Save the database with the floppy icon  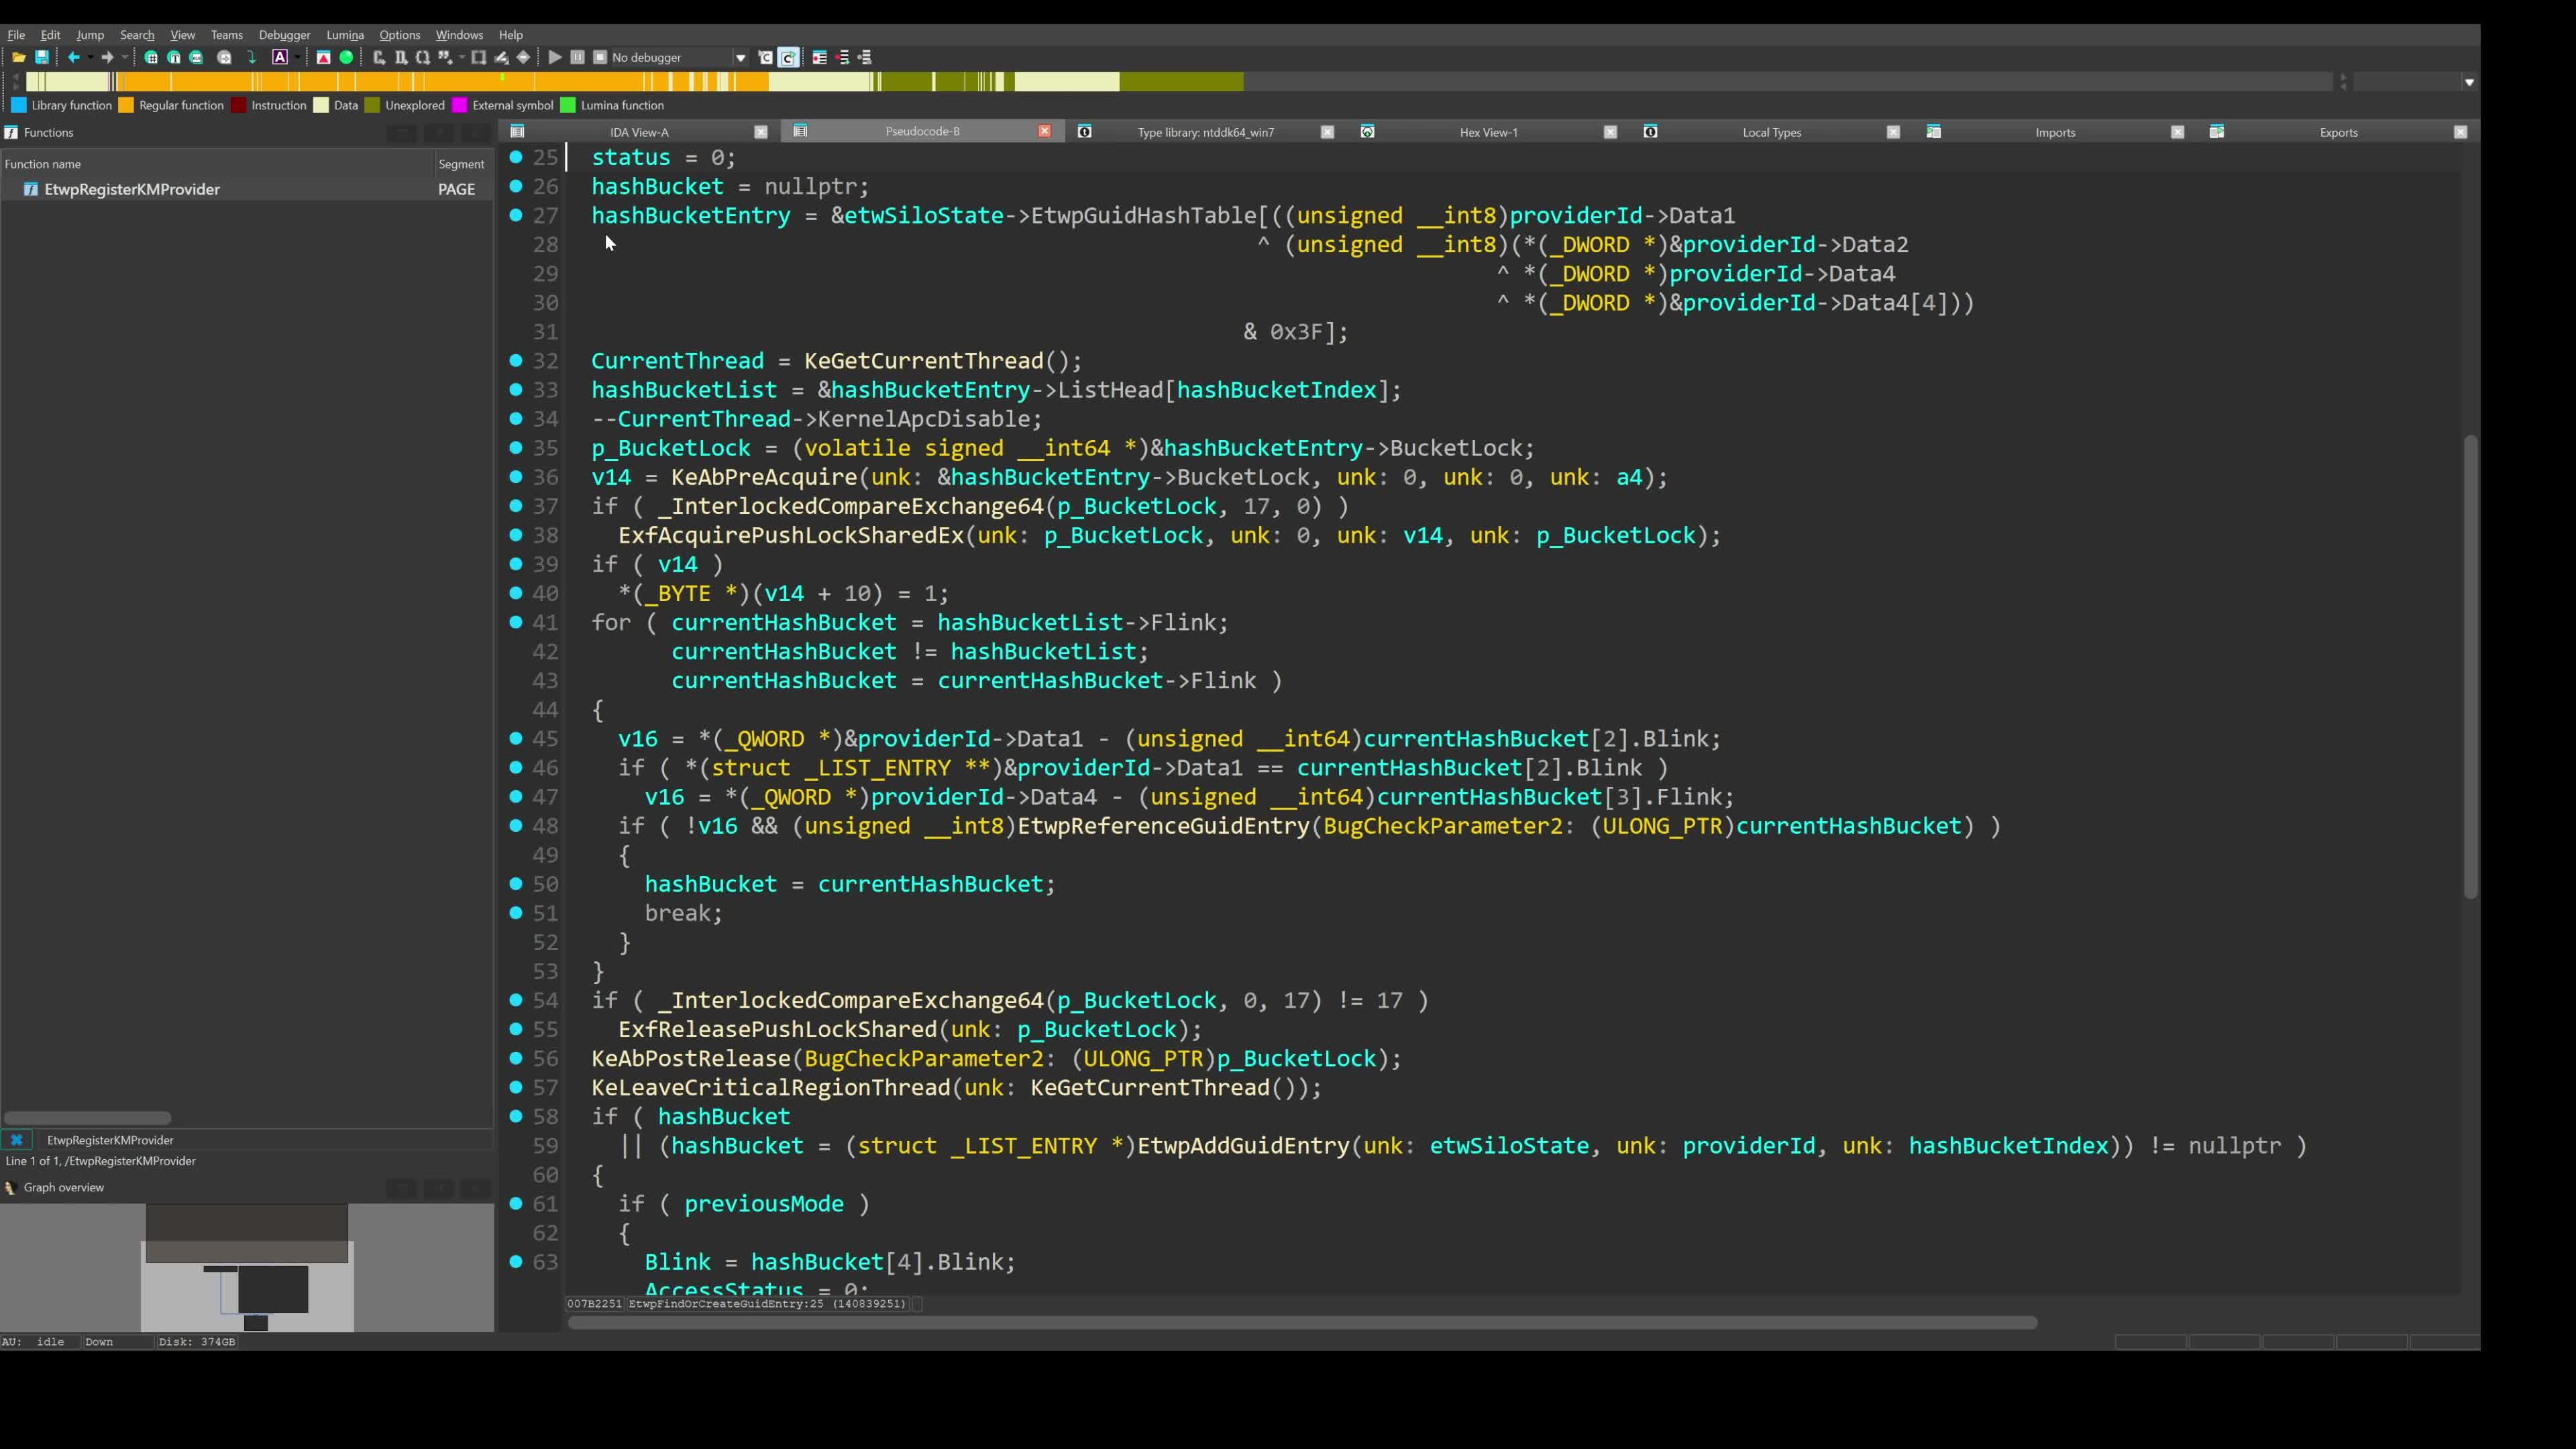click(42, 58)
